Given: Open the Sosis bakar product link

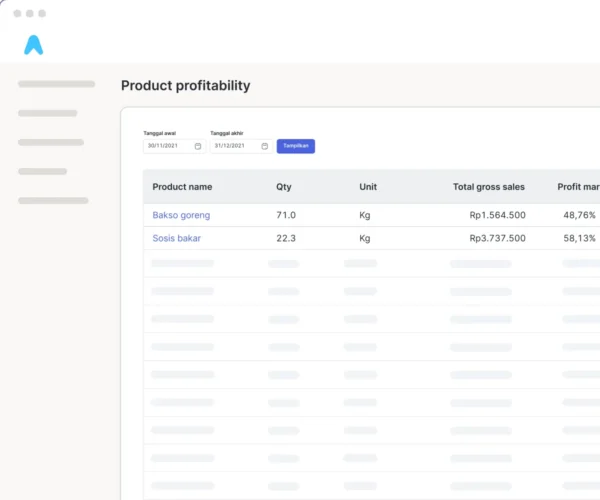Looking at the screenshot, I should [x=176, y=238].
